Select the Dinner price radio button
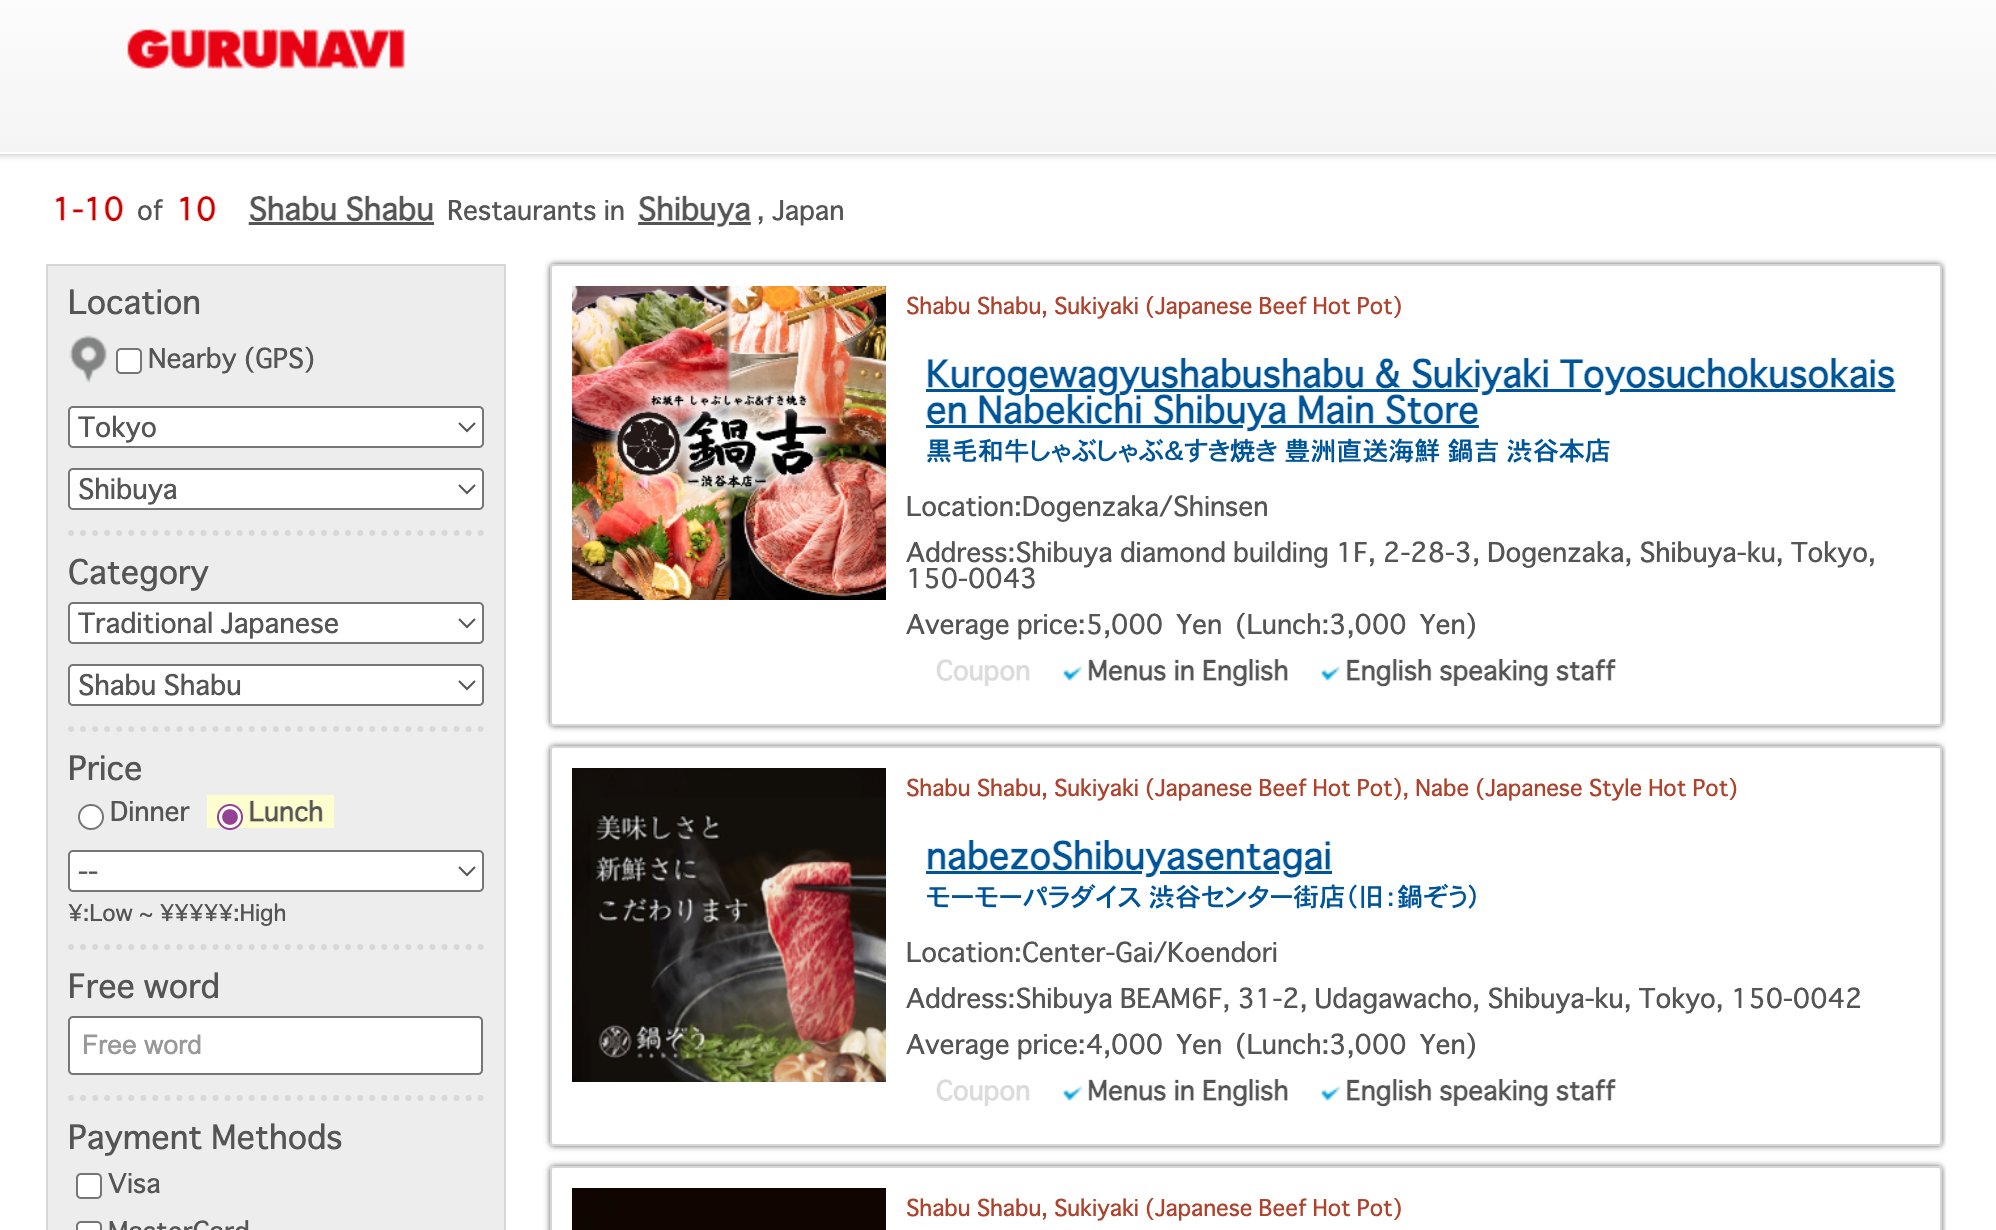The image size is (1996, 1230). [x=91, y=816]
